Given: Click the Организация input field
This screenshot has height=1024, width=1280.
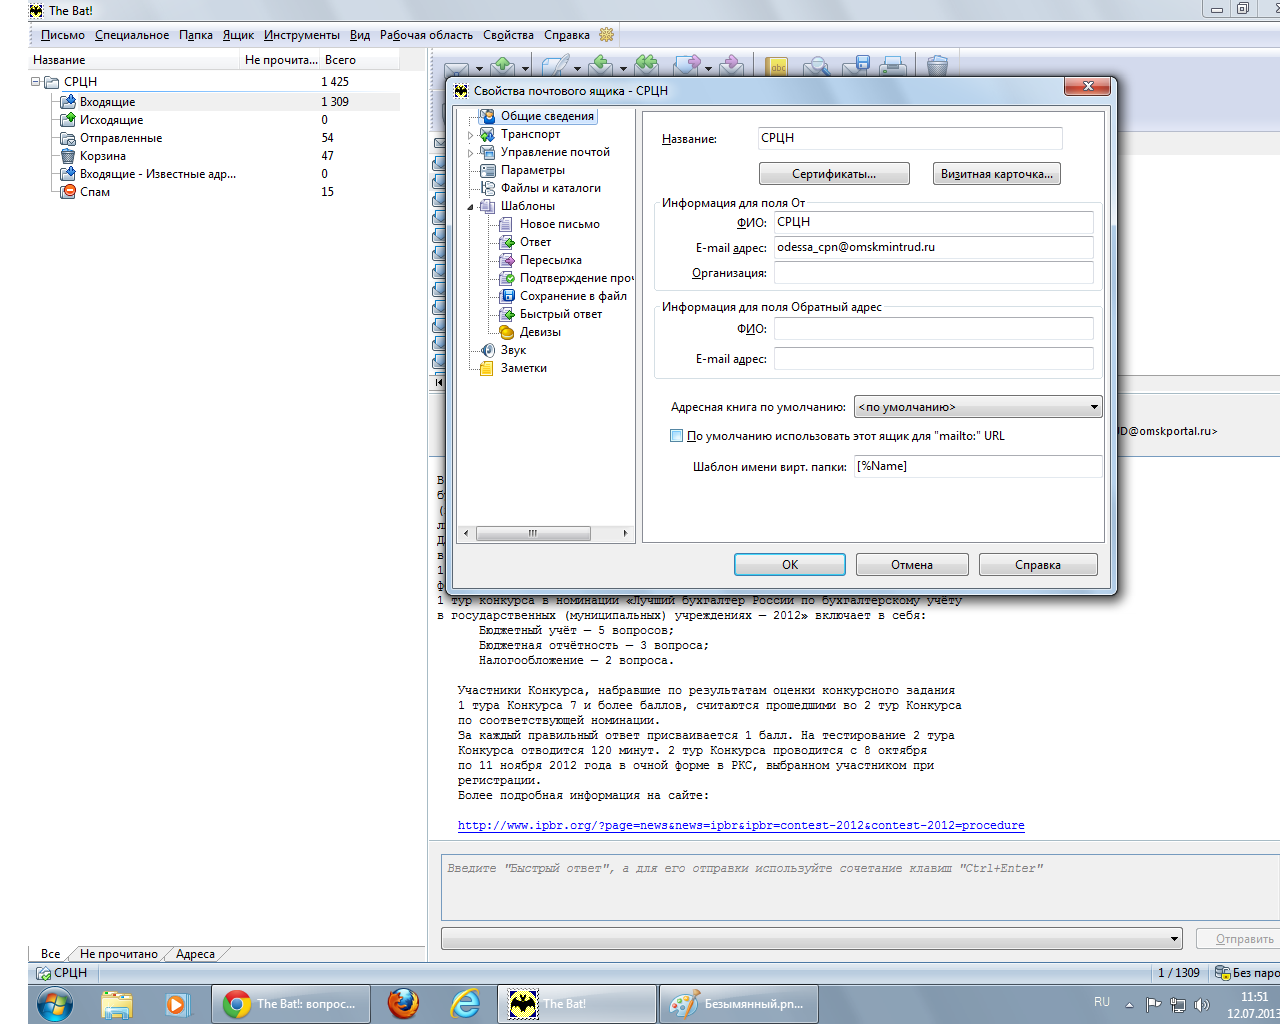Looking at the screenshot, I should tap(933, 272).
